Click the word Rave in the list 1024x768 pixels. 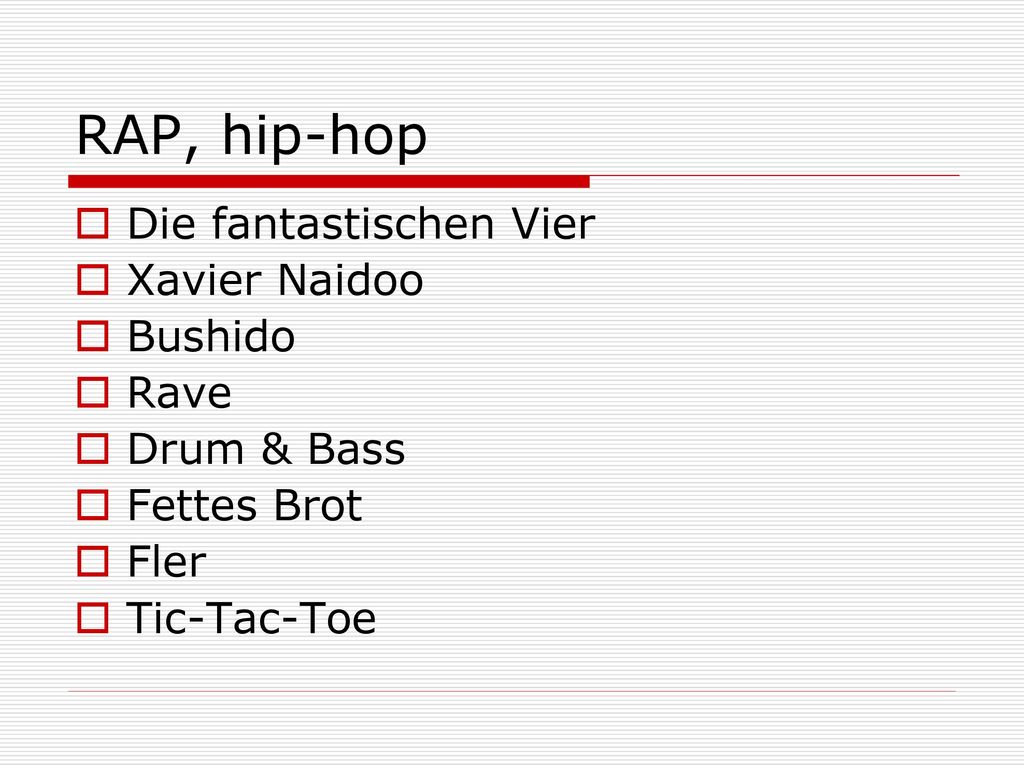tap(180, 392)
